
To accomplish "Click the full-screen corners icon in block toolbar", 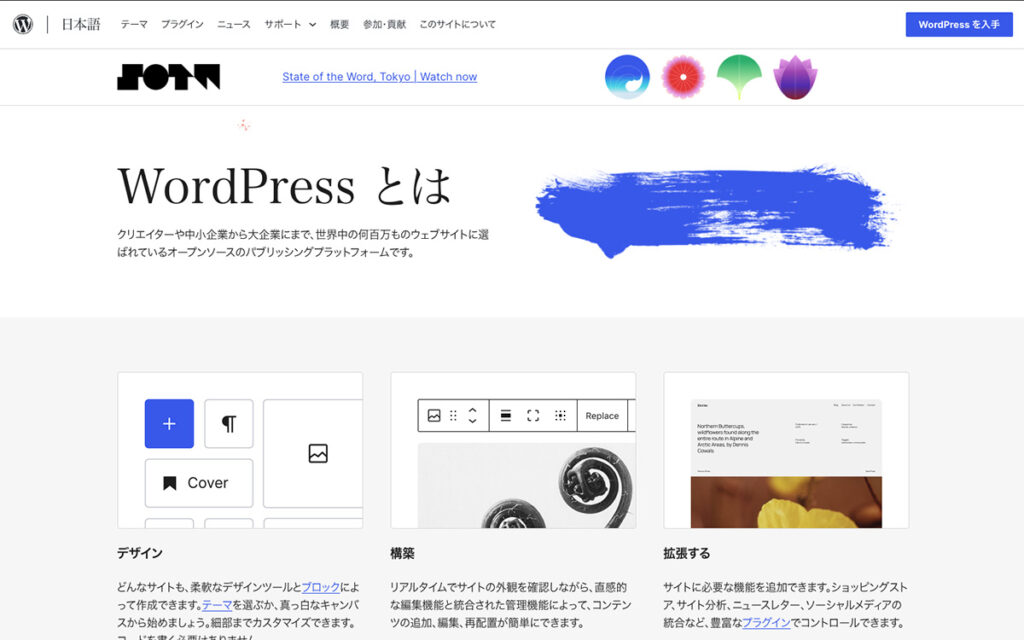I will pyautogui.click(x=533, y=415).
